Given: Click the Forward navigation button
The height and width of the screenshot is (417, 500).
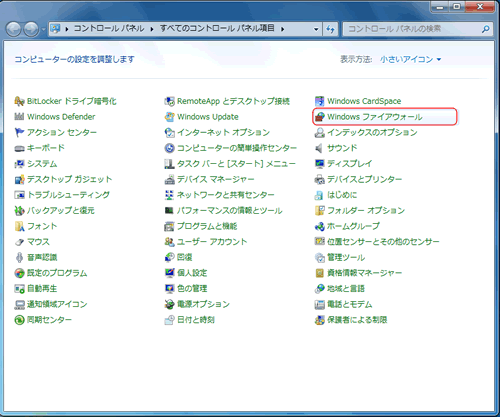Looking at the screenshot, I should [31, 29].
